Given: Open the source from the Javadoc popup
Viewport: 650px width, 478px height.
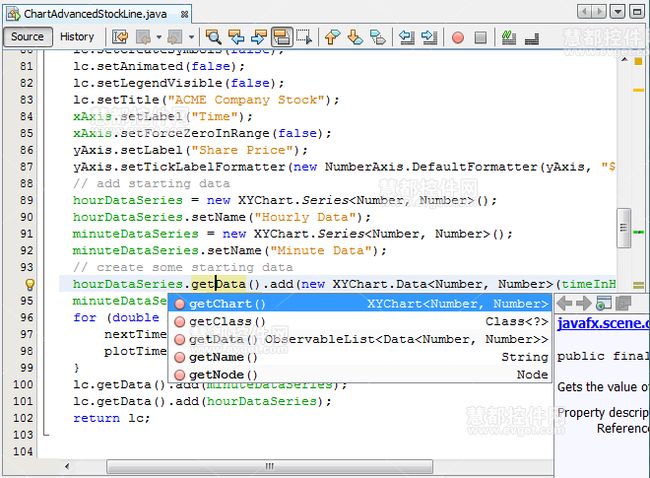Looking at the screenshot, I should 623,303.
